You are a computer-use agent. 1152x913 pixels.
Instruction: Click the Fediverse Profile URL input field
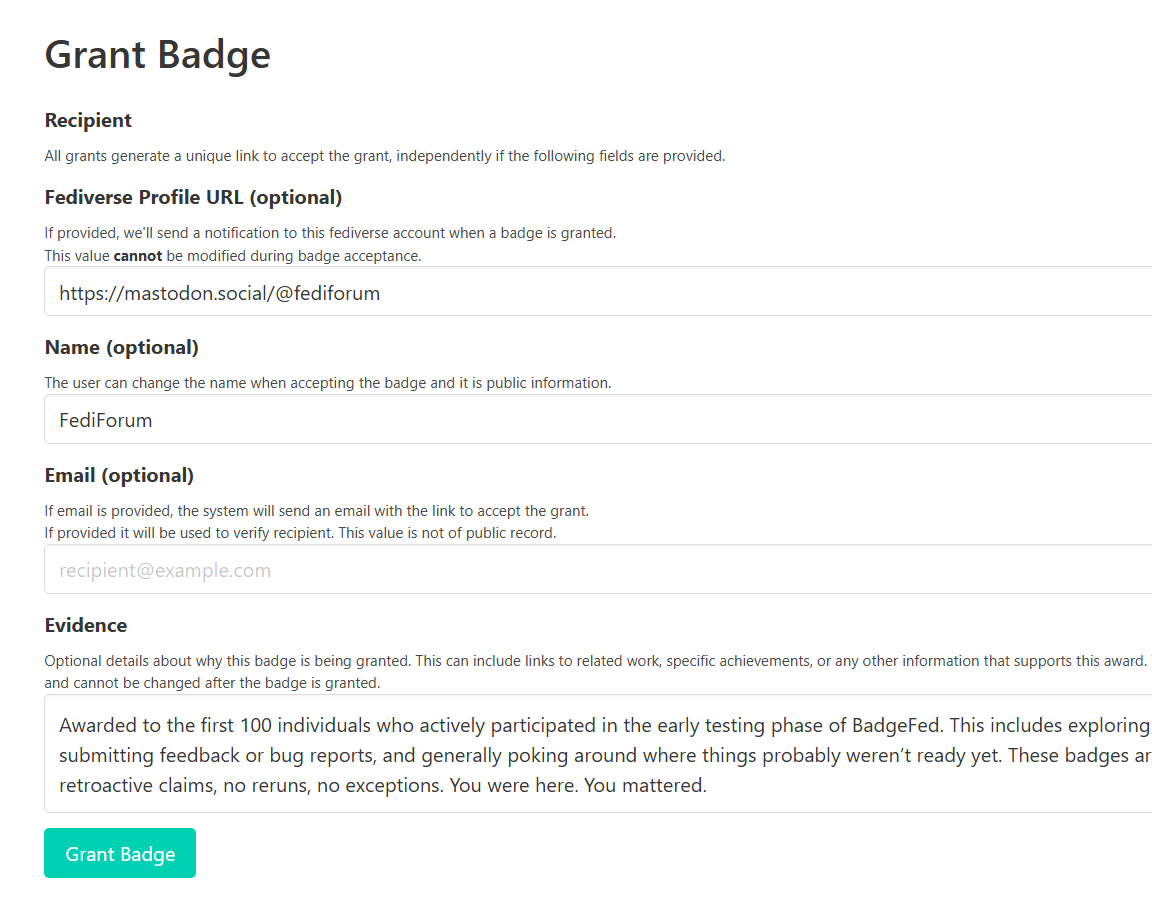(600, 293)
